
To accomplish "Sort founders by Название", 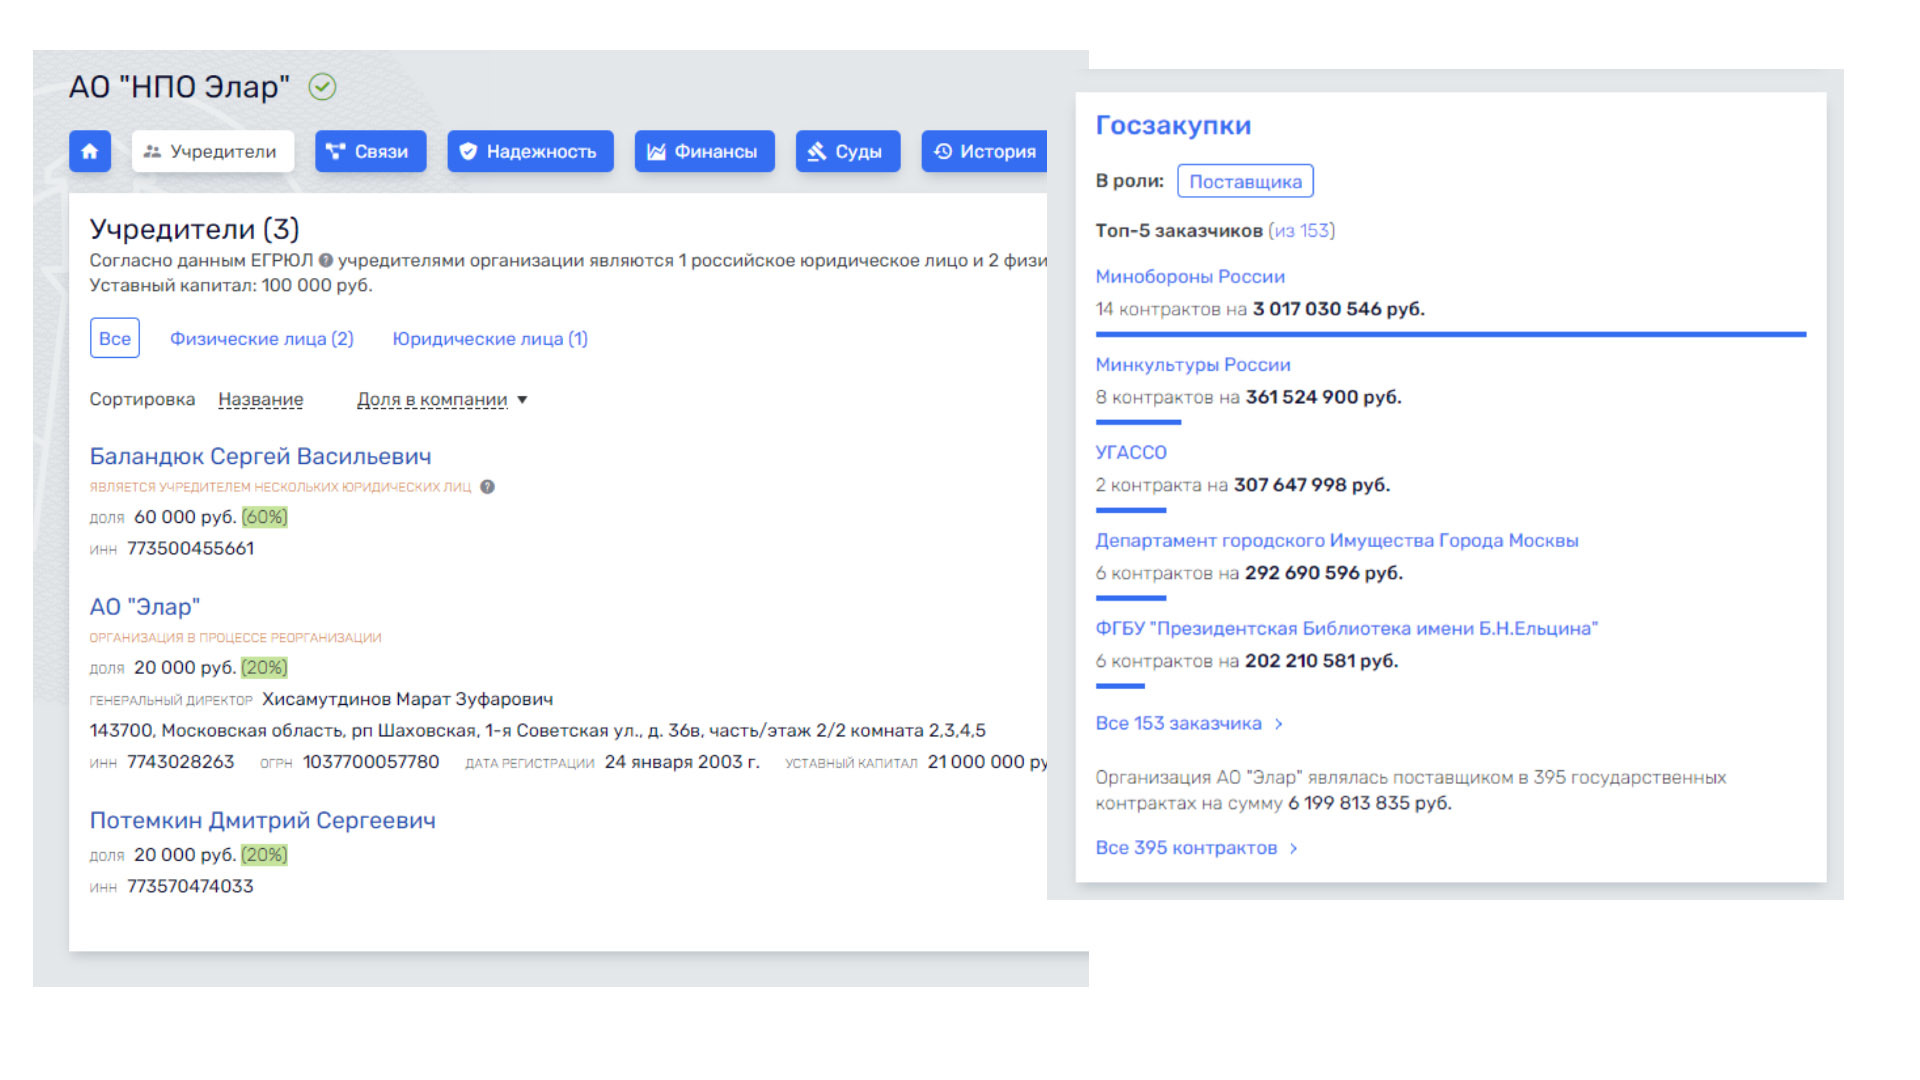I will pyautogui.click(x=261, y=400).
